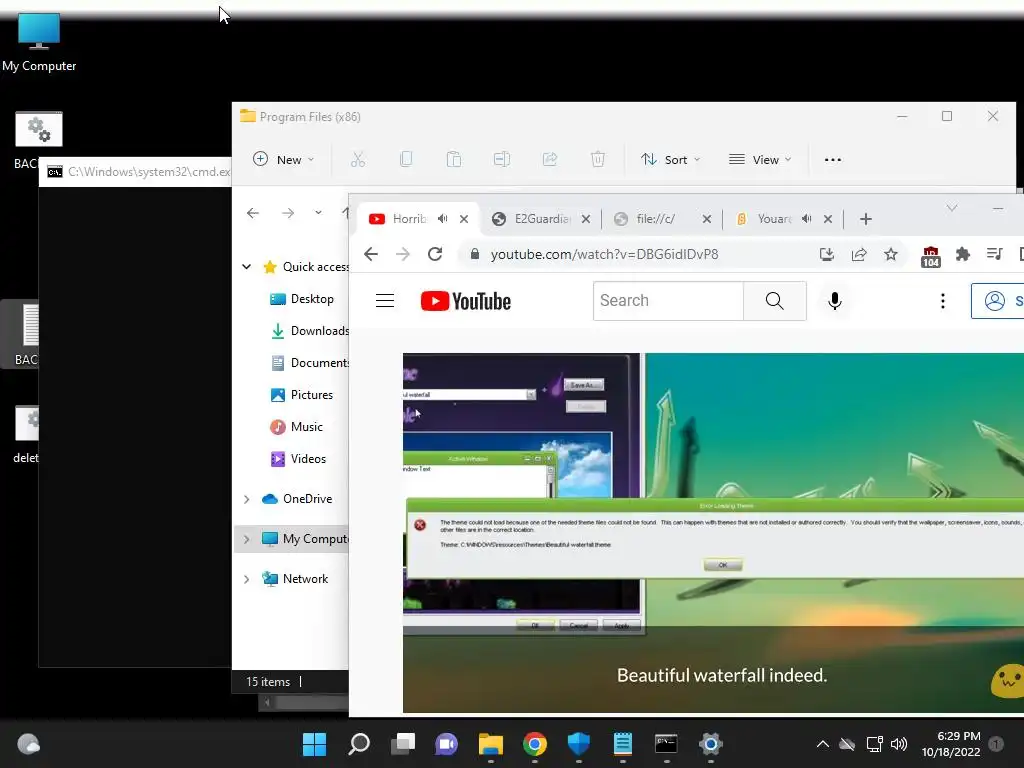Click the browser Forward arrow
This screenshot has height=768, width=1024.
click(403, 254)
